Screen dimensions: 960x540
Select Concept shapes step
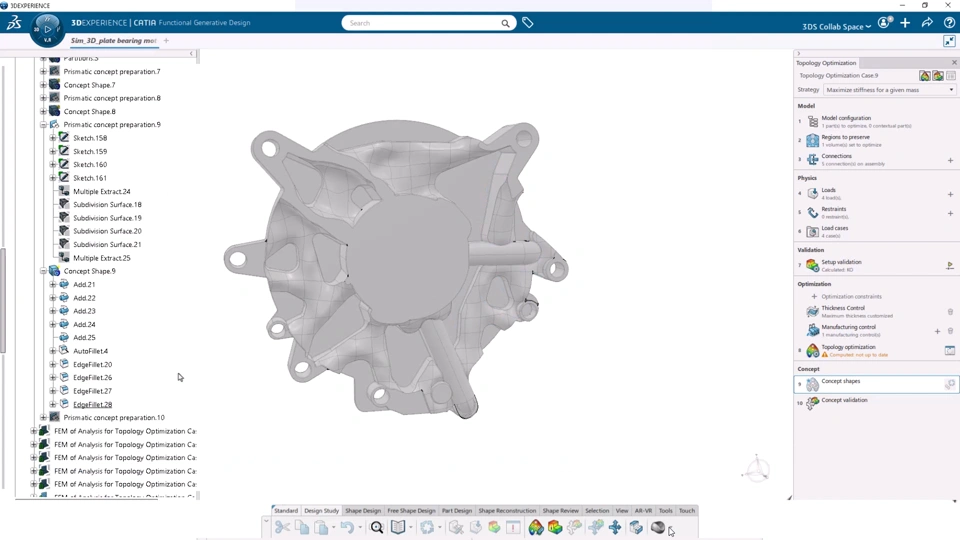tap(876, 384)
